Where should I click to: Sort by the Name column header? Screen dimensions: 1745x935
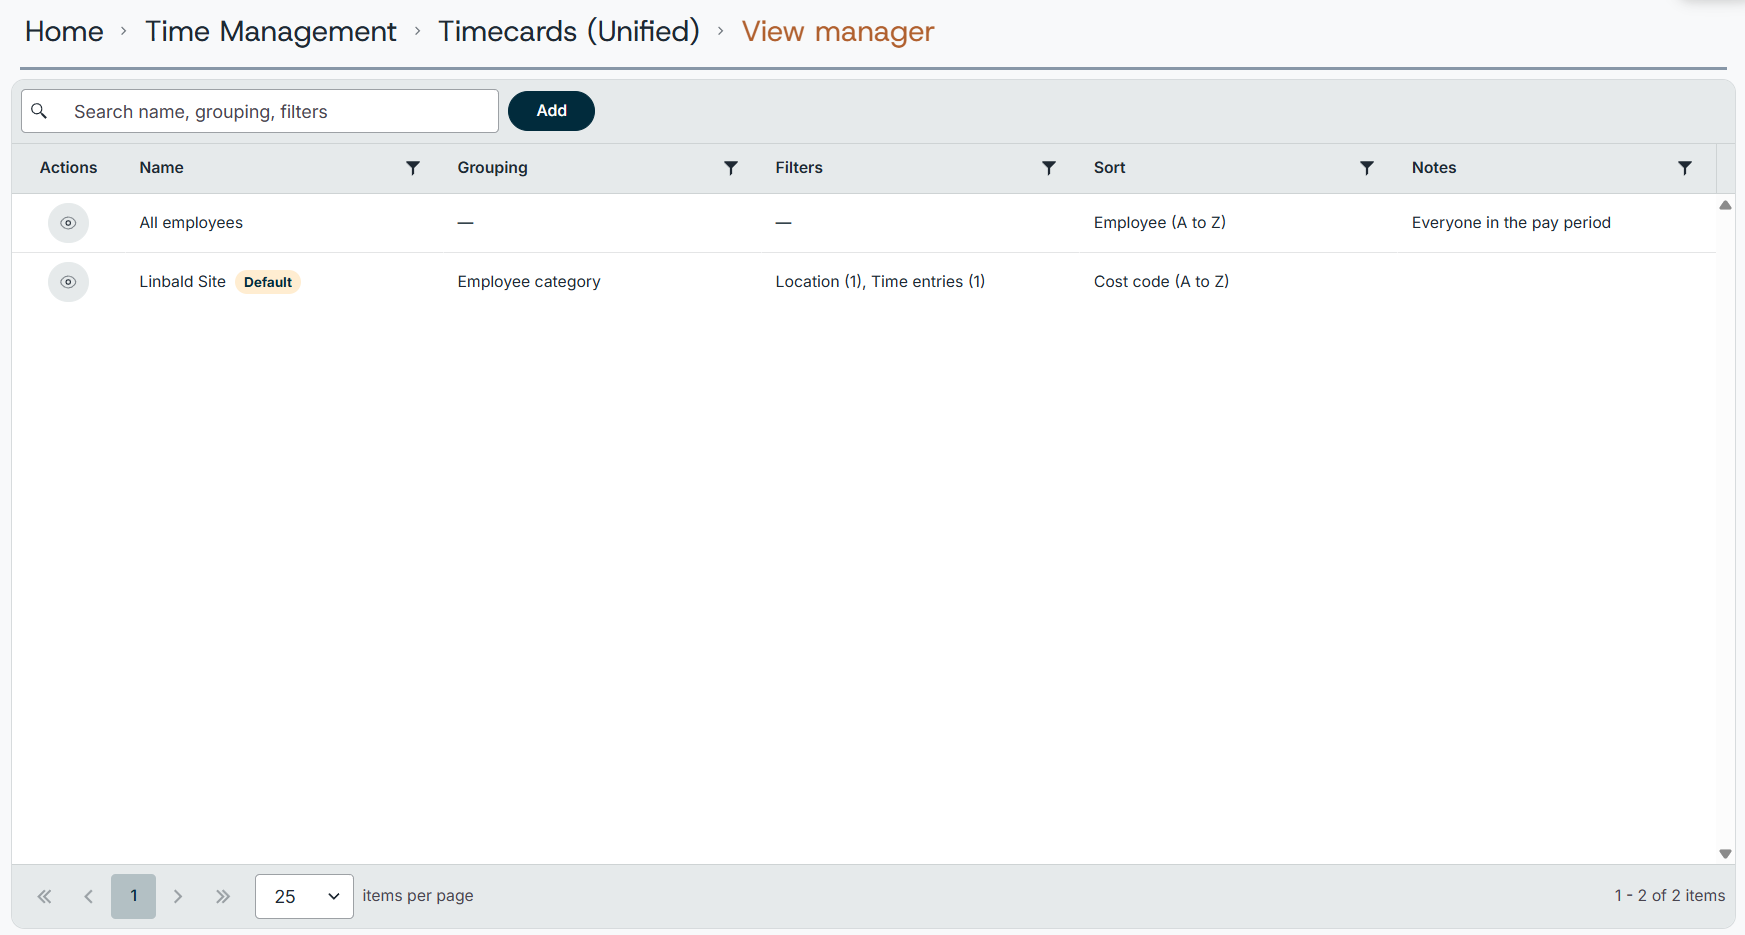click(x=161, y=168)
